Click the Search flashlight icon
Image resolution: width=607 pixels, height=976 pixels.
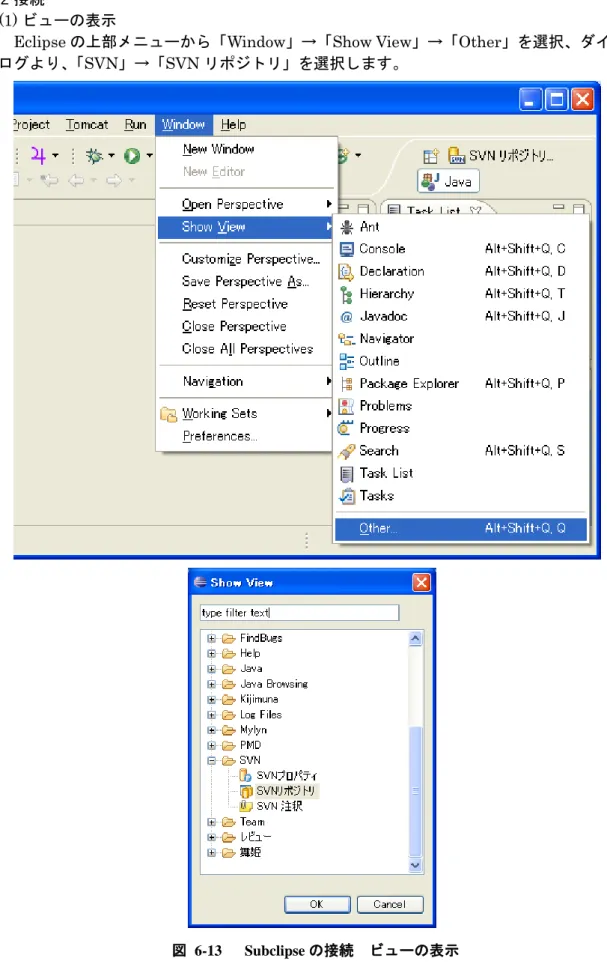346,451
